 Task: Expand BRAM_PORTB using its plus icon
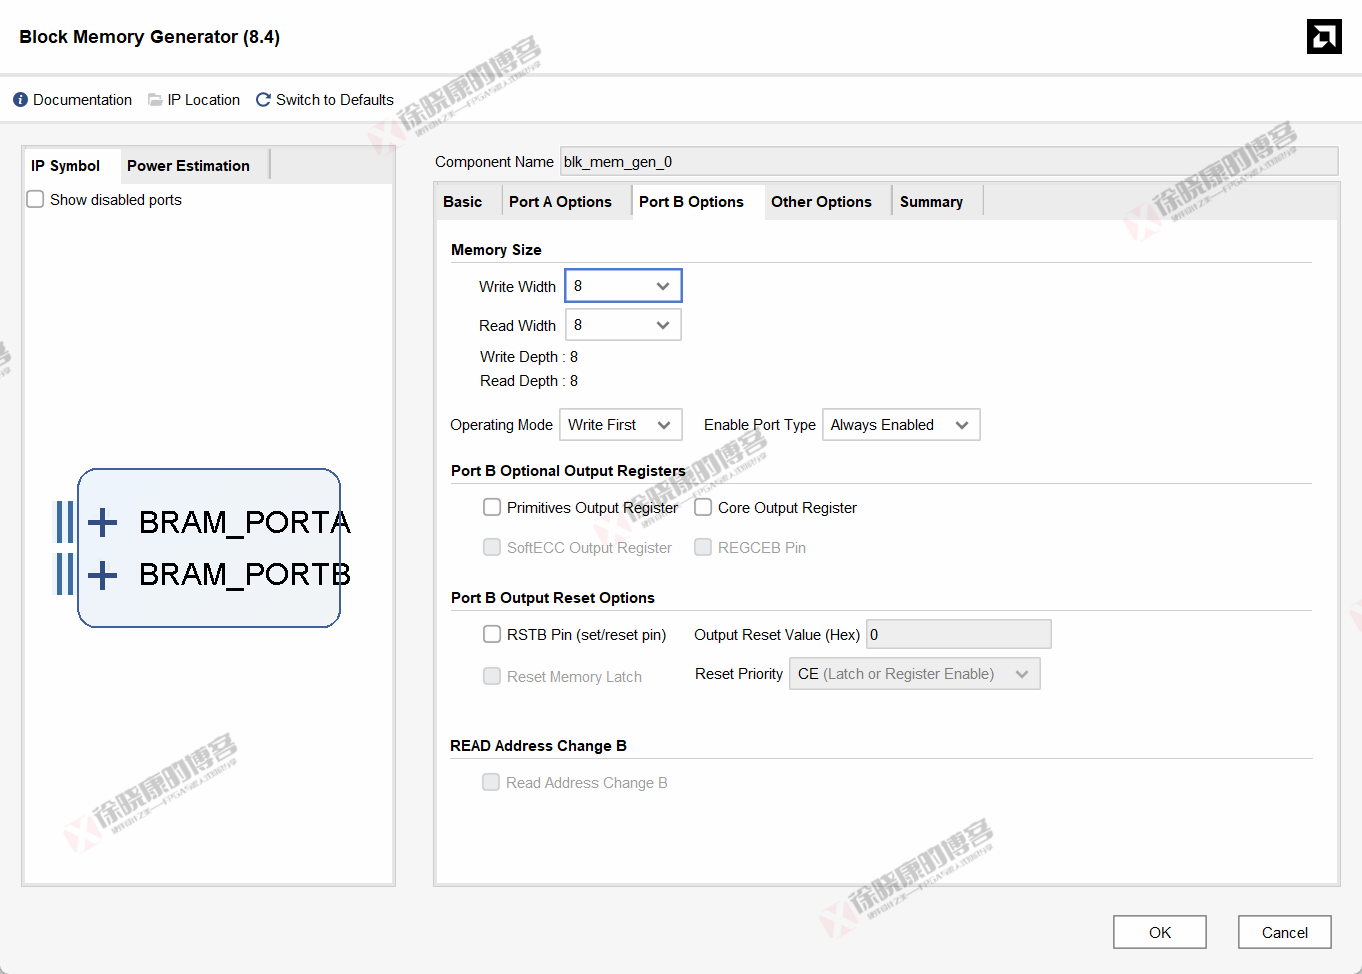tap(100, 575)
